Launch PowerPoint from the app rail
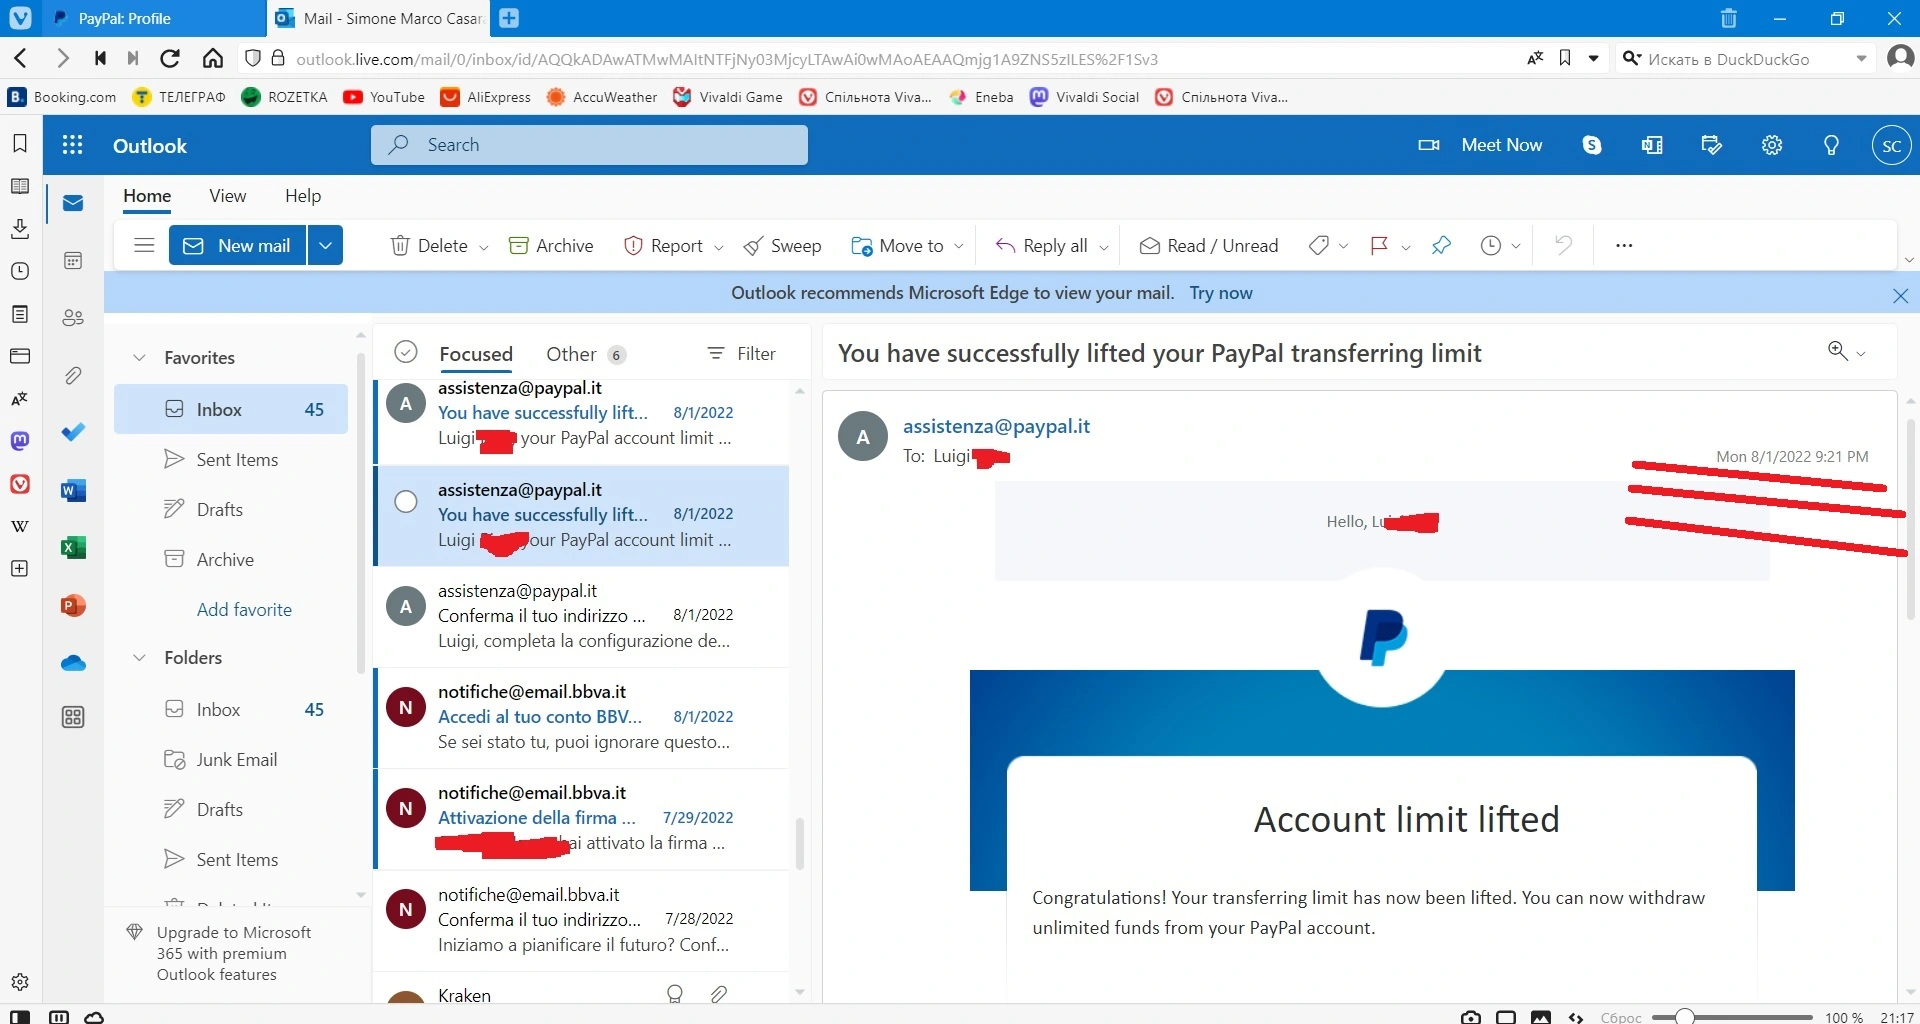The width and height of the screenshot is (1920, 1024). [73, 605]
